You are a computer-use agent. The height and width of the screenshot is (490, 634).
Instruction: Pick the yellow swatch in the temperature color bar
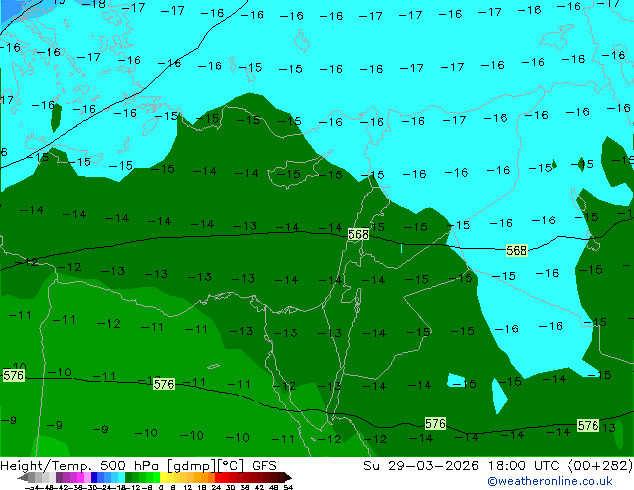(163, 477)
